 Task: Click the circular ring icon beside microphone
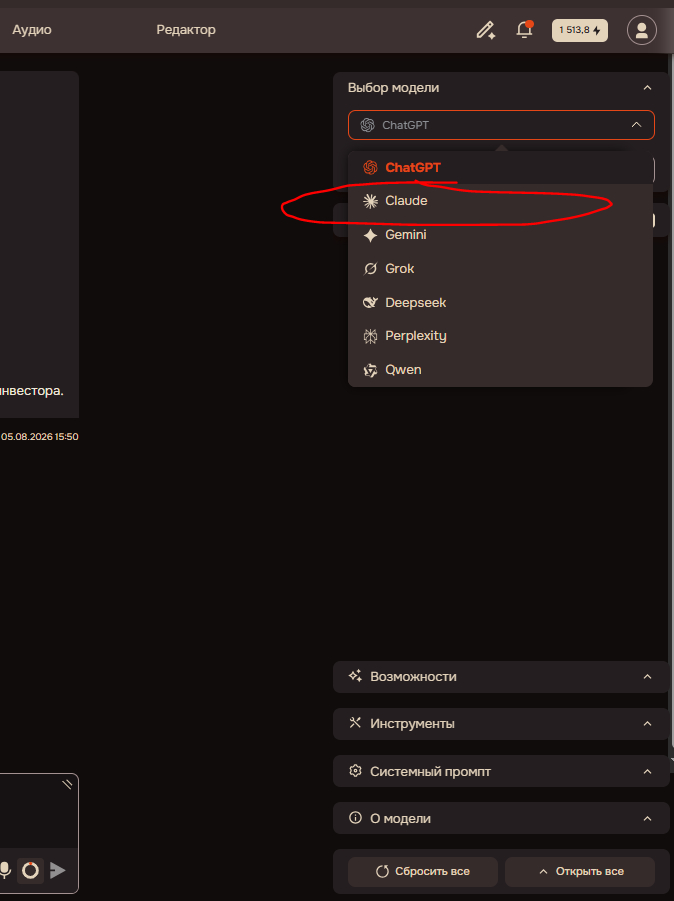coord(30,870)
